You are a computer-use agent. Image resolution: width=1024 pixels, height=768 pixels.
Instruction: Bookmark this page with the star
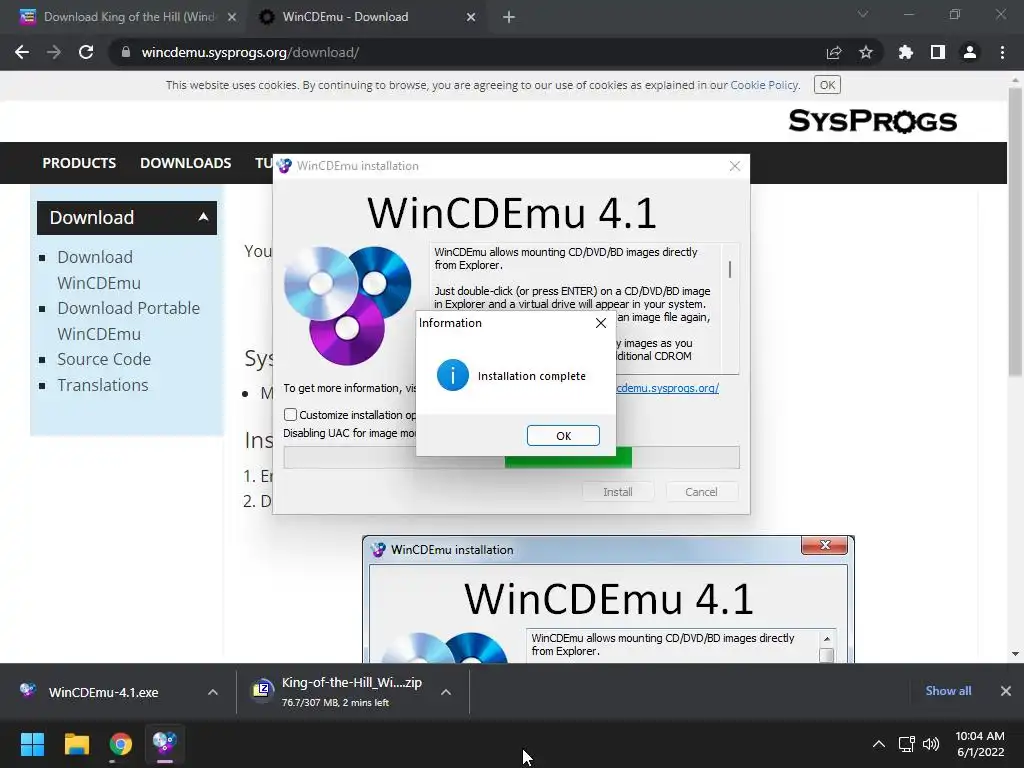(x=866, y=52)
